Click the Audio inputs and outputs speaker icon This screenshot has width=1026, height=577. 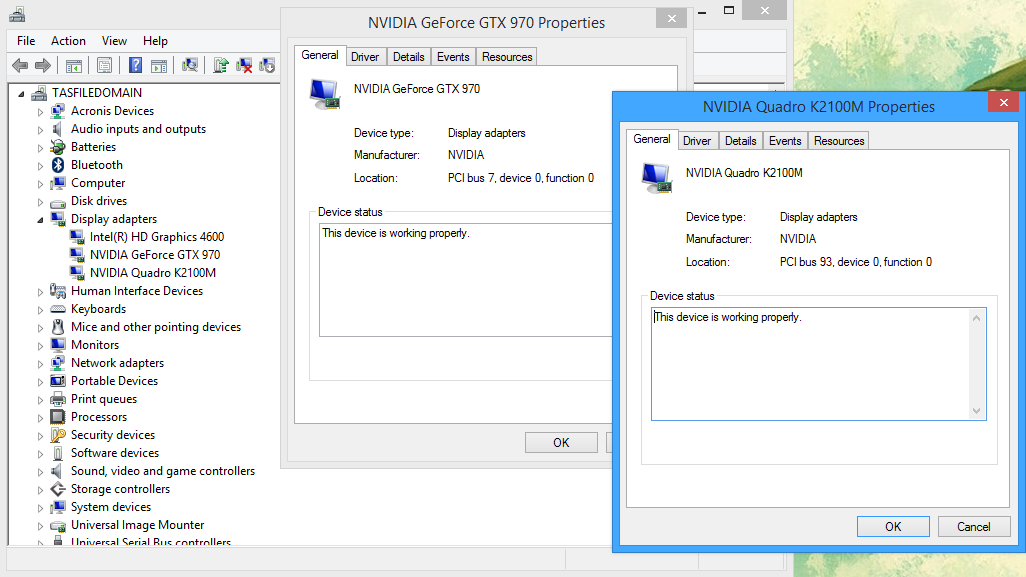(x=57, y=129)
